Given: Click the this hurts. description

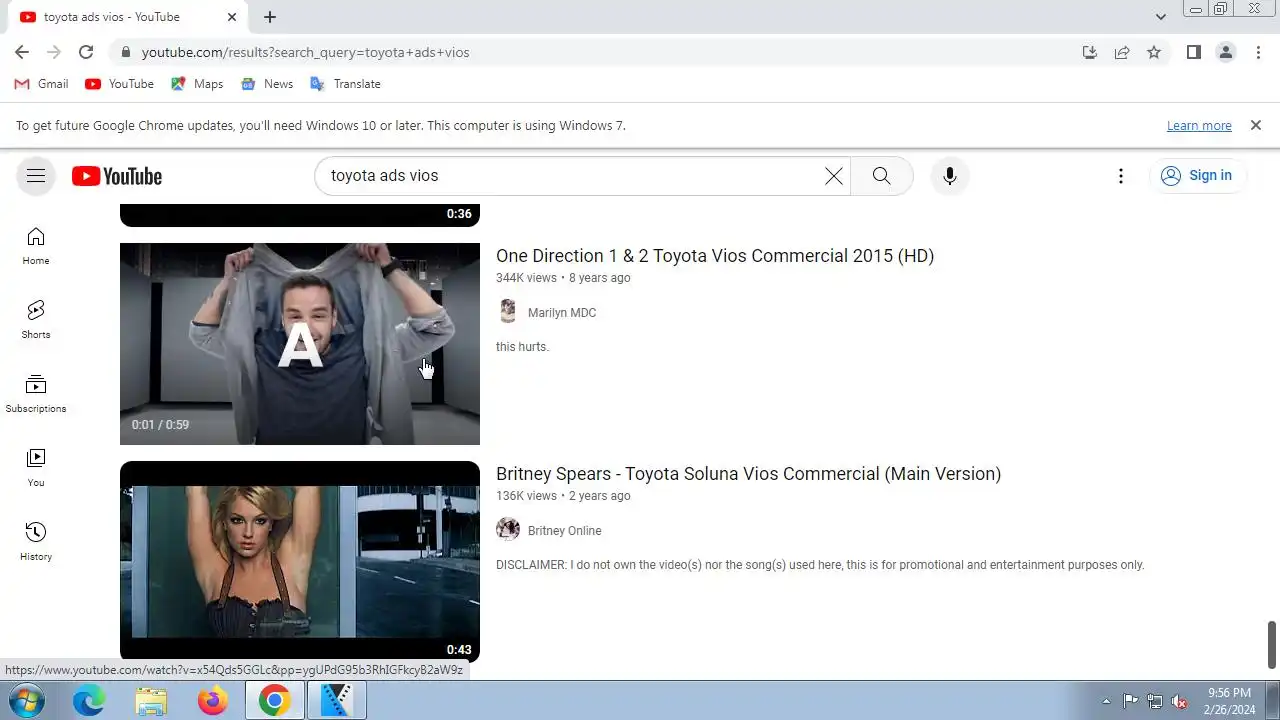Looking at the screenshot, I should click(522, 347).
